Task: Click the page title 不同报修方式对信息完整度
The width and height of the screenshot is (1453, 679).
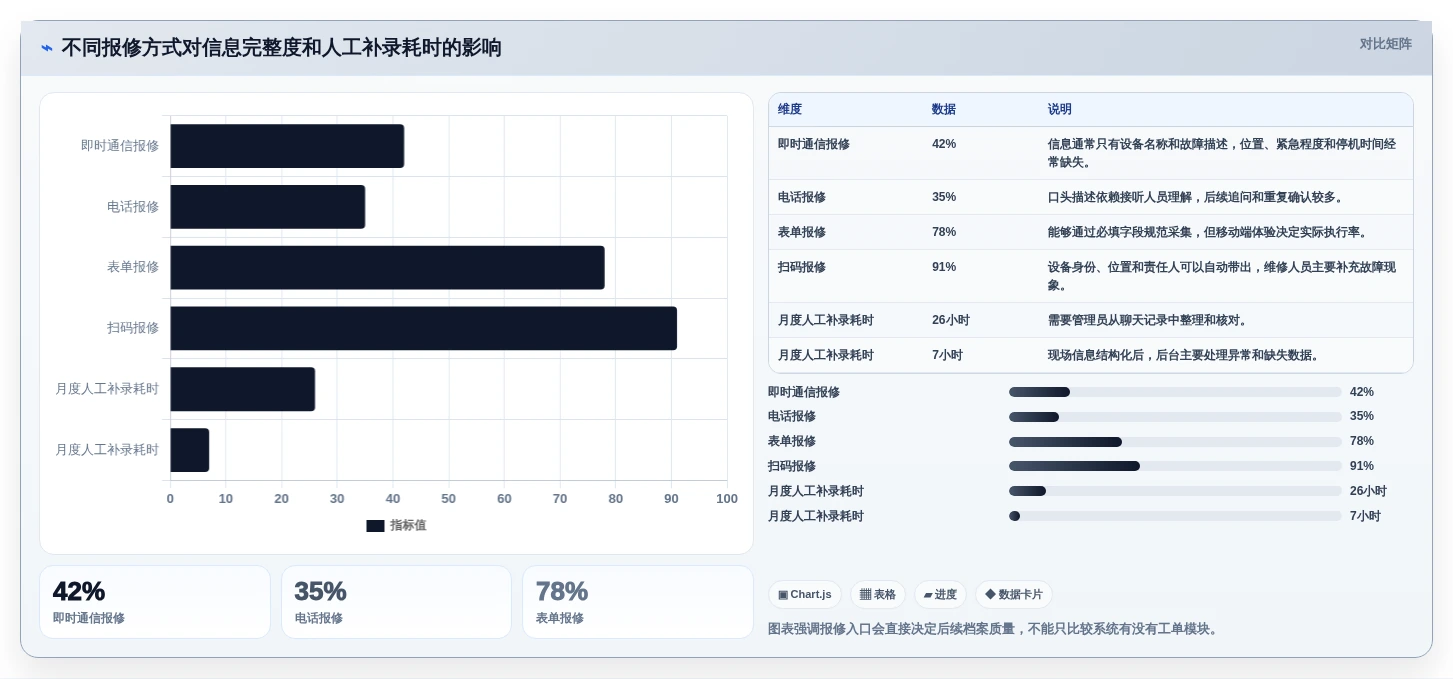Action: tap(281, 48)
